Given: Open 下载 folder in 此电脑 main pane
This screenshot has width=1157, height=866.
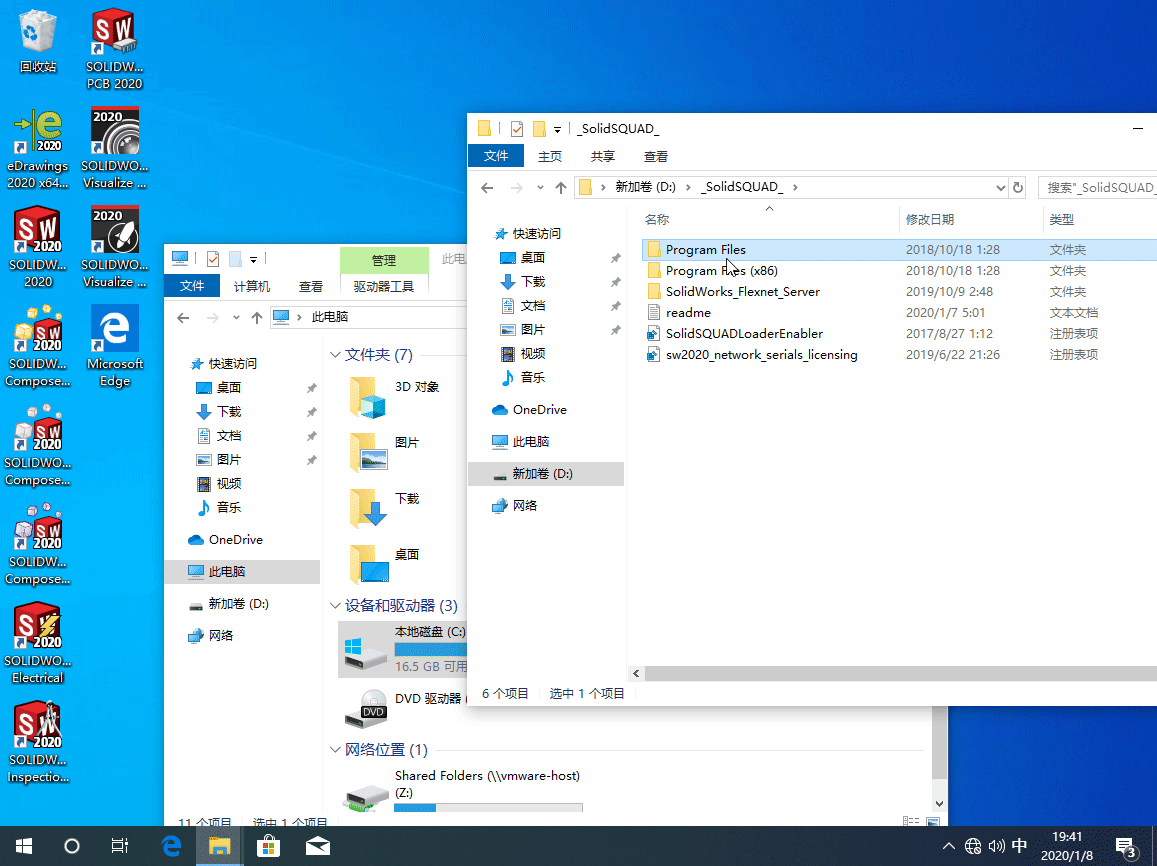Looking at the screenshot, I should click(x=385, y=508).
